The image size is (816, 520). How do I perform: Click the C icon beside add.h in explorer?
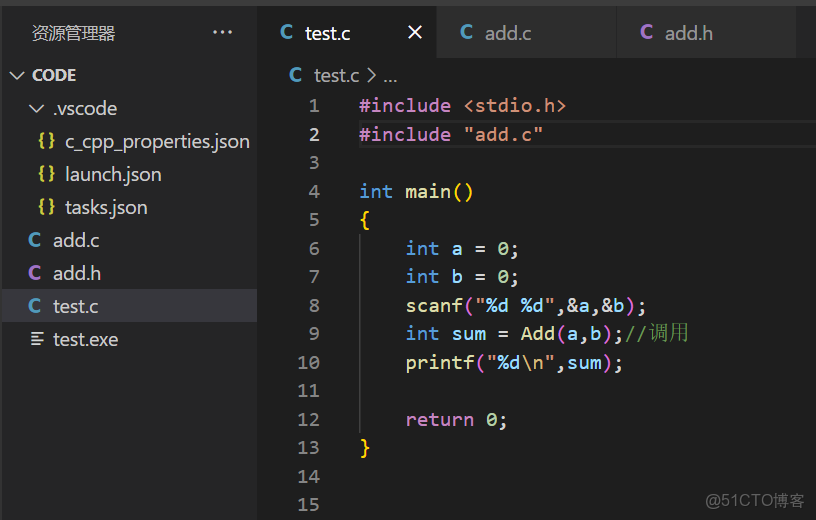pos(35,273)
